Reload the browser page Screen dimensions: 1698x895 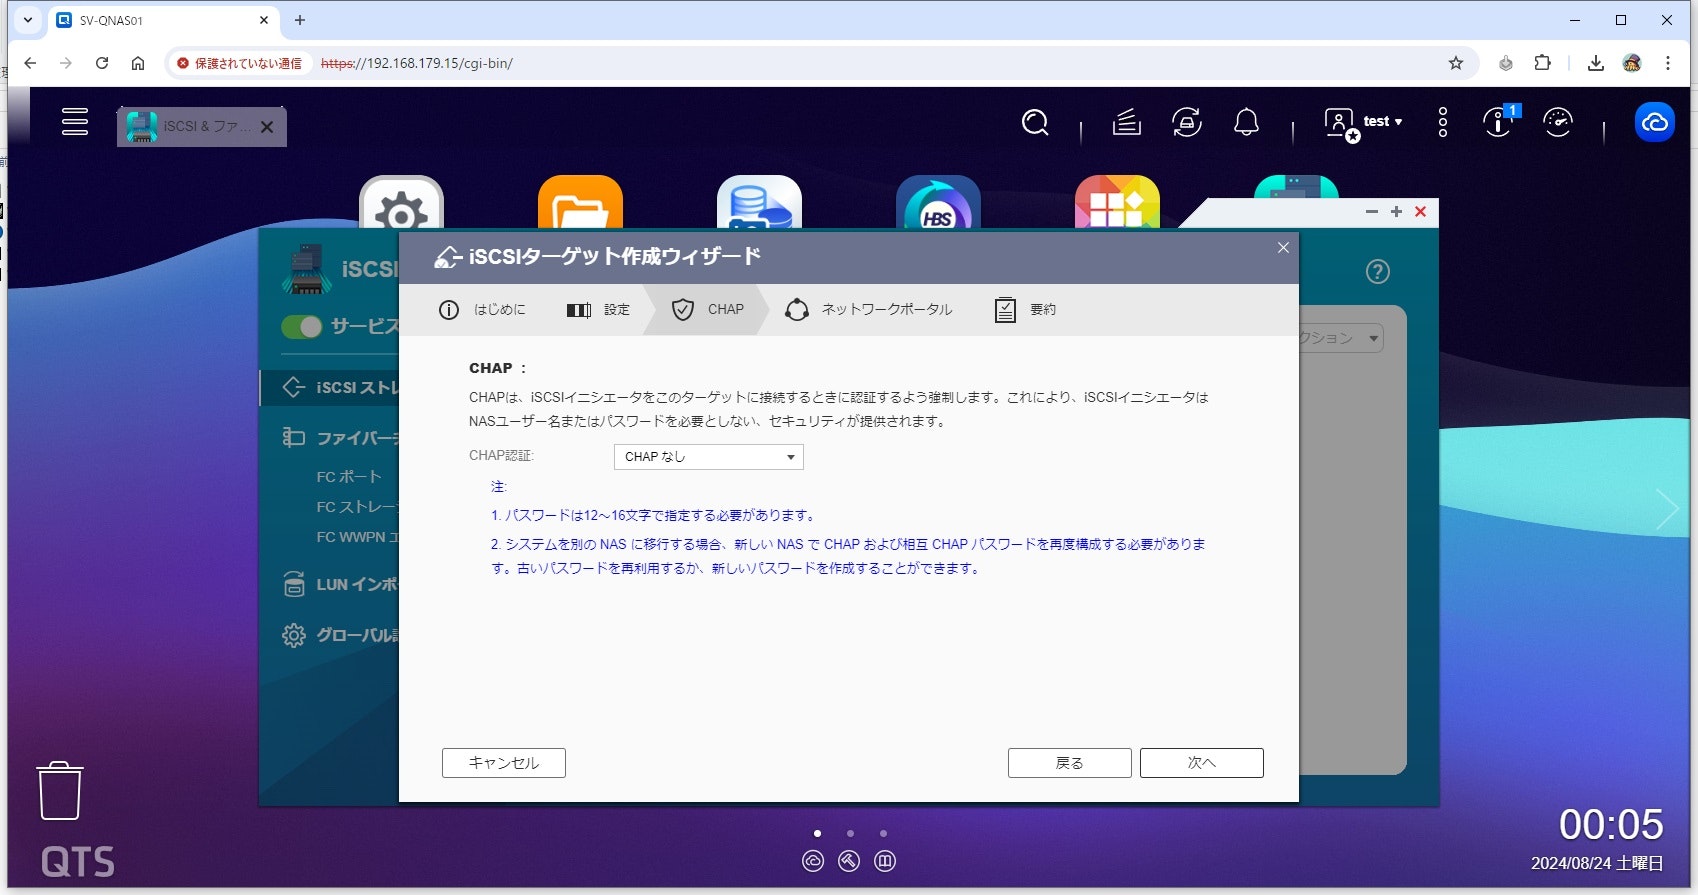click(x=102, y=63)
